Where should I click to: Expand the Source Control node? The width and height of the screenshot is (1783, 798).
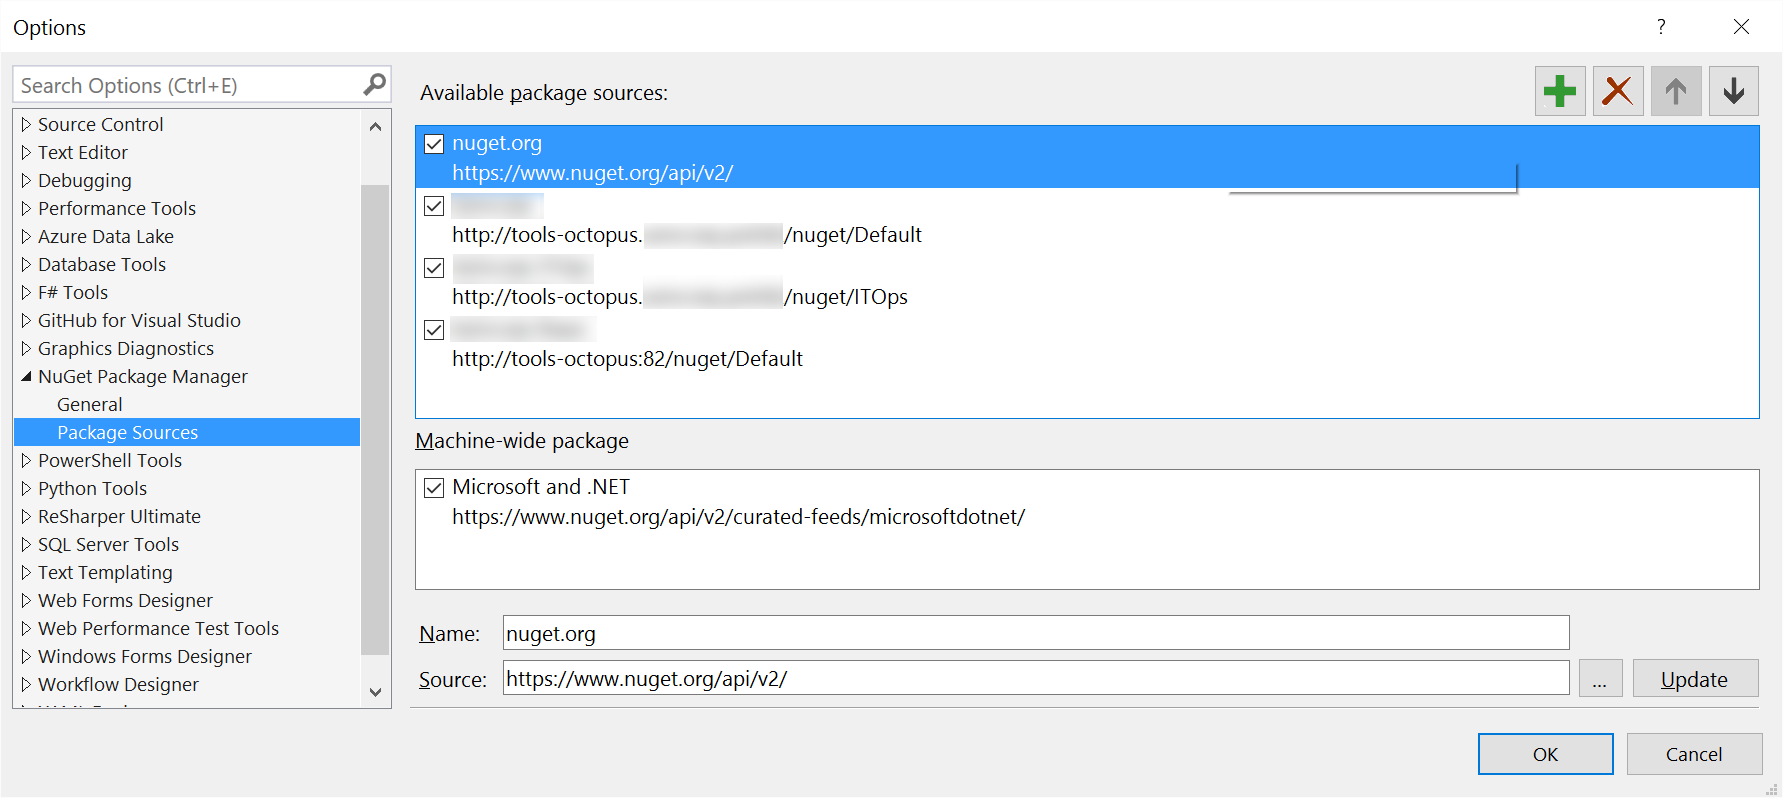point(26,125)
